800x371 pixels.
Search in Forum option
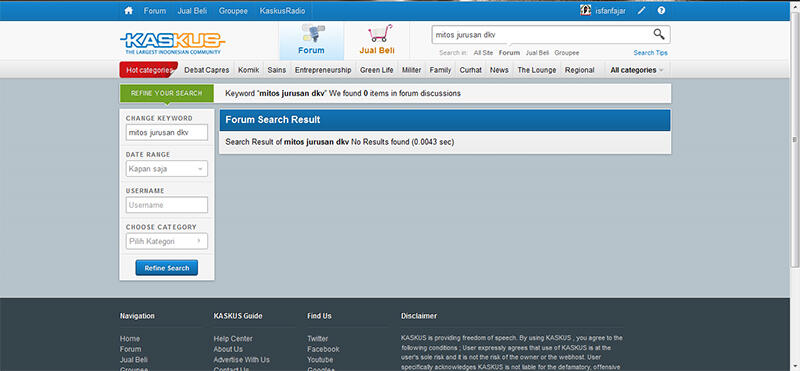509,53
